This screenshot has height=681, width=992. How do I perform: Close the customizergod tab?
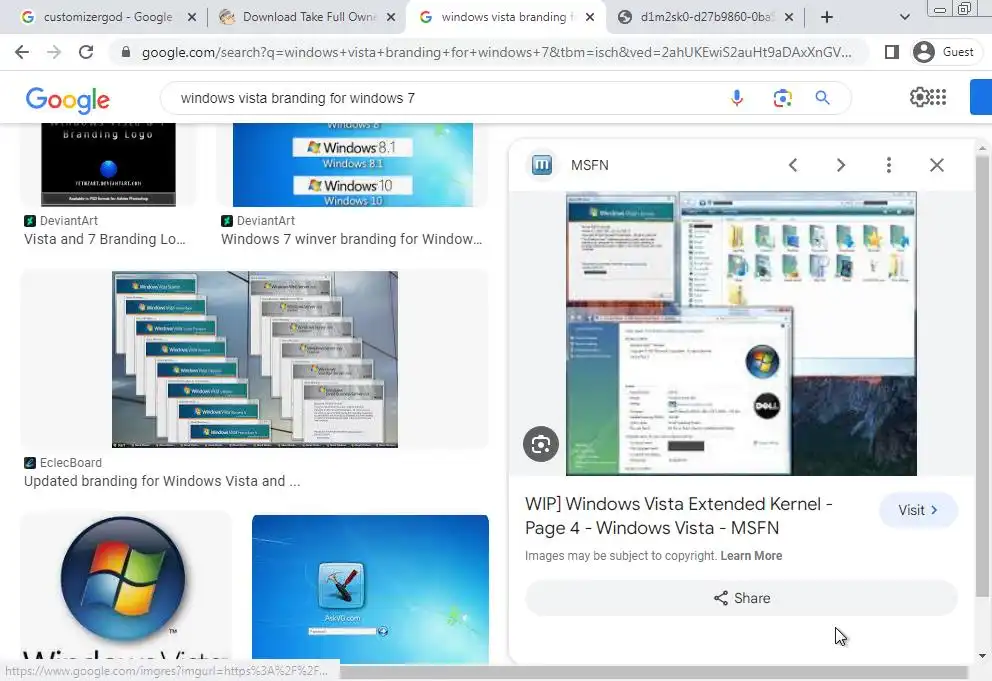point(192,18)
